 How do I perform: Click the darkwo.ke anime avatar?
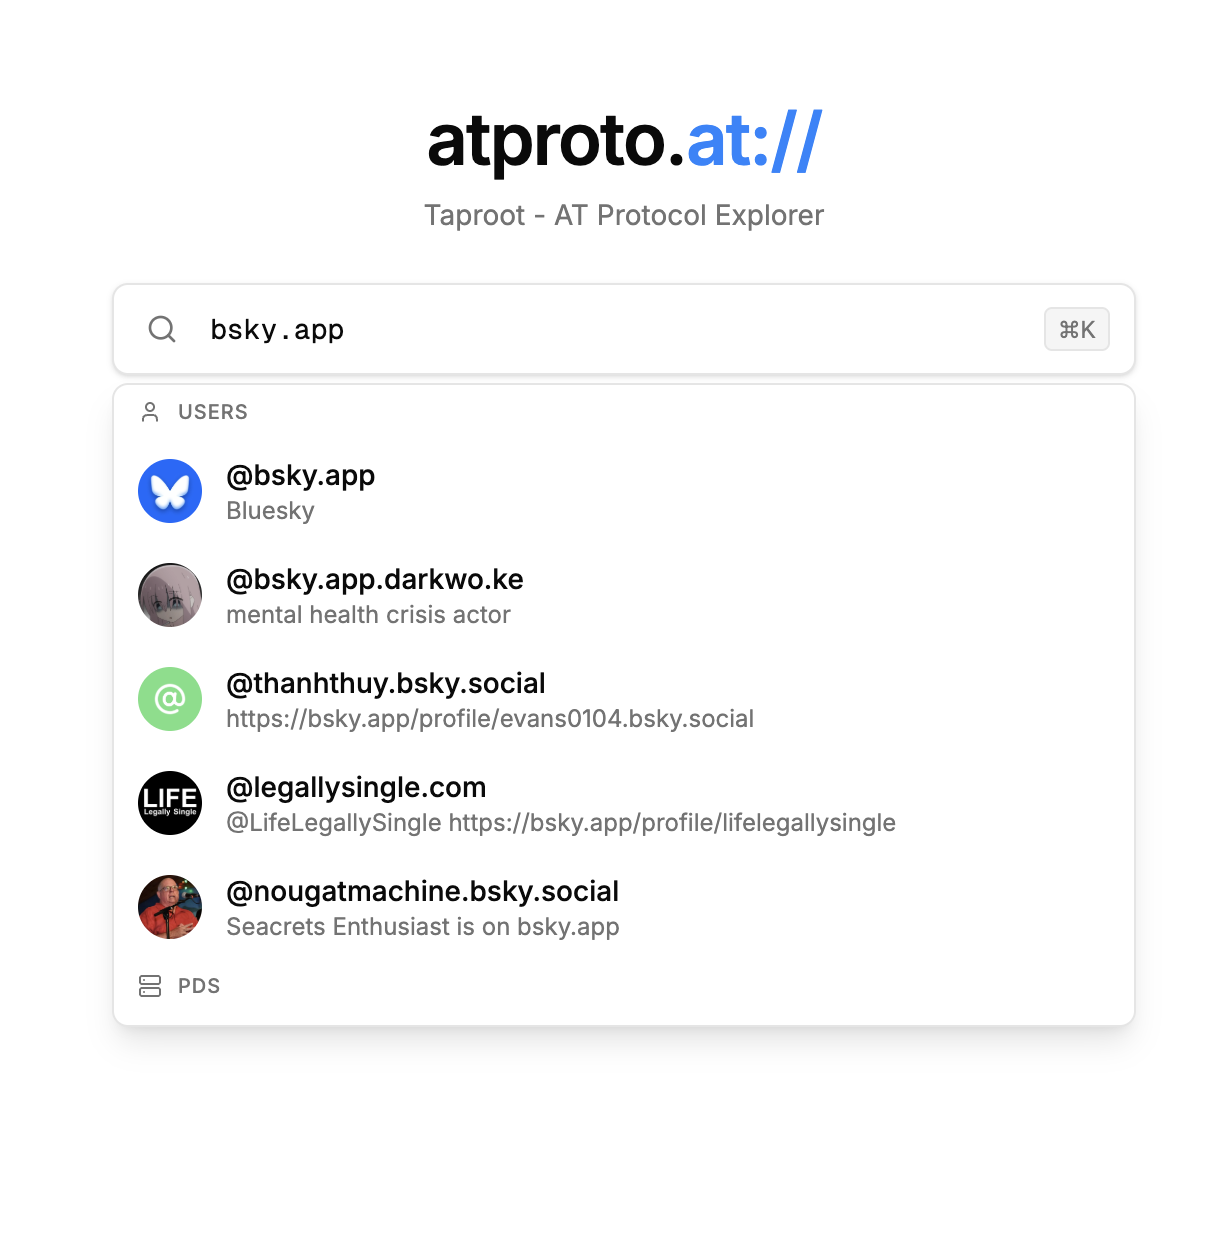(x=170, y=595)
